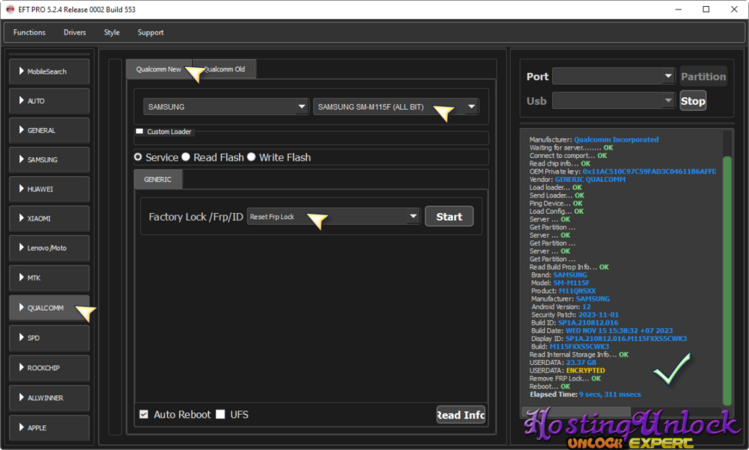Open the SAMSUNG sidebar module
This screenshot has width=749, height=450.
point(49,160)
